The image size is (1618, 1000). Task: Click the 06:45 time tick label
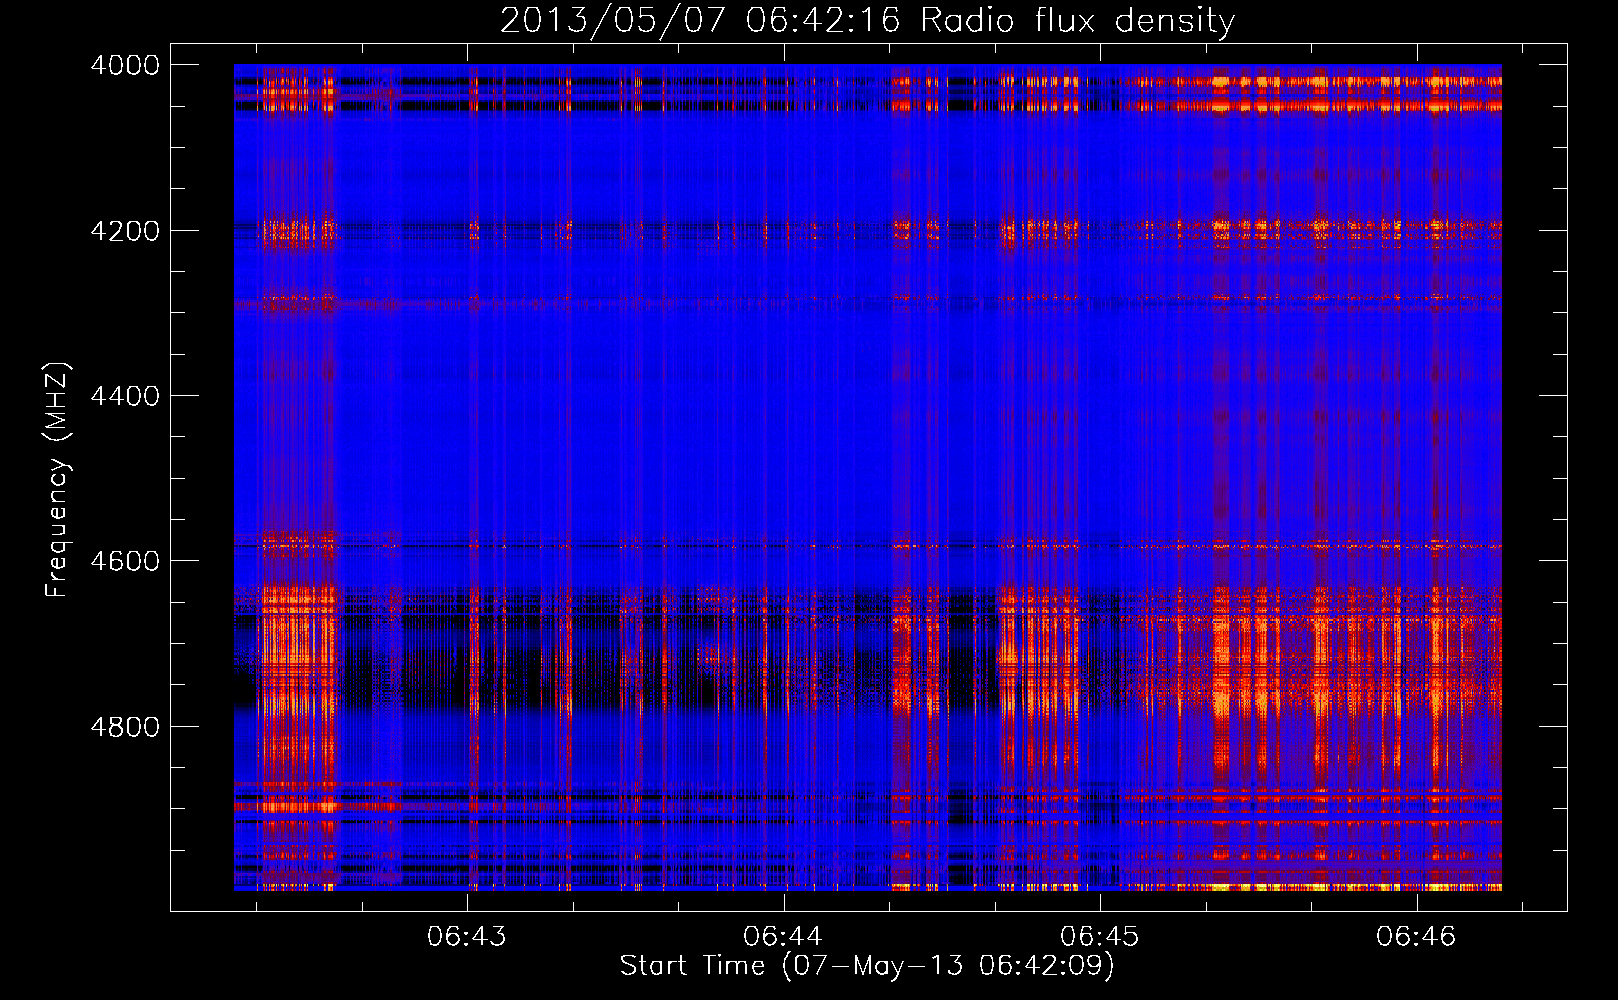(1100, 937)
